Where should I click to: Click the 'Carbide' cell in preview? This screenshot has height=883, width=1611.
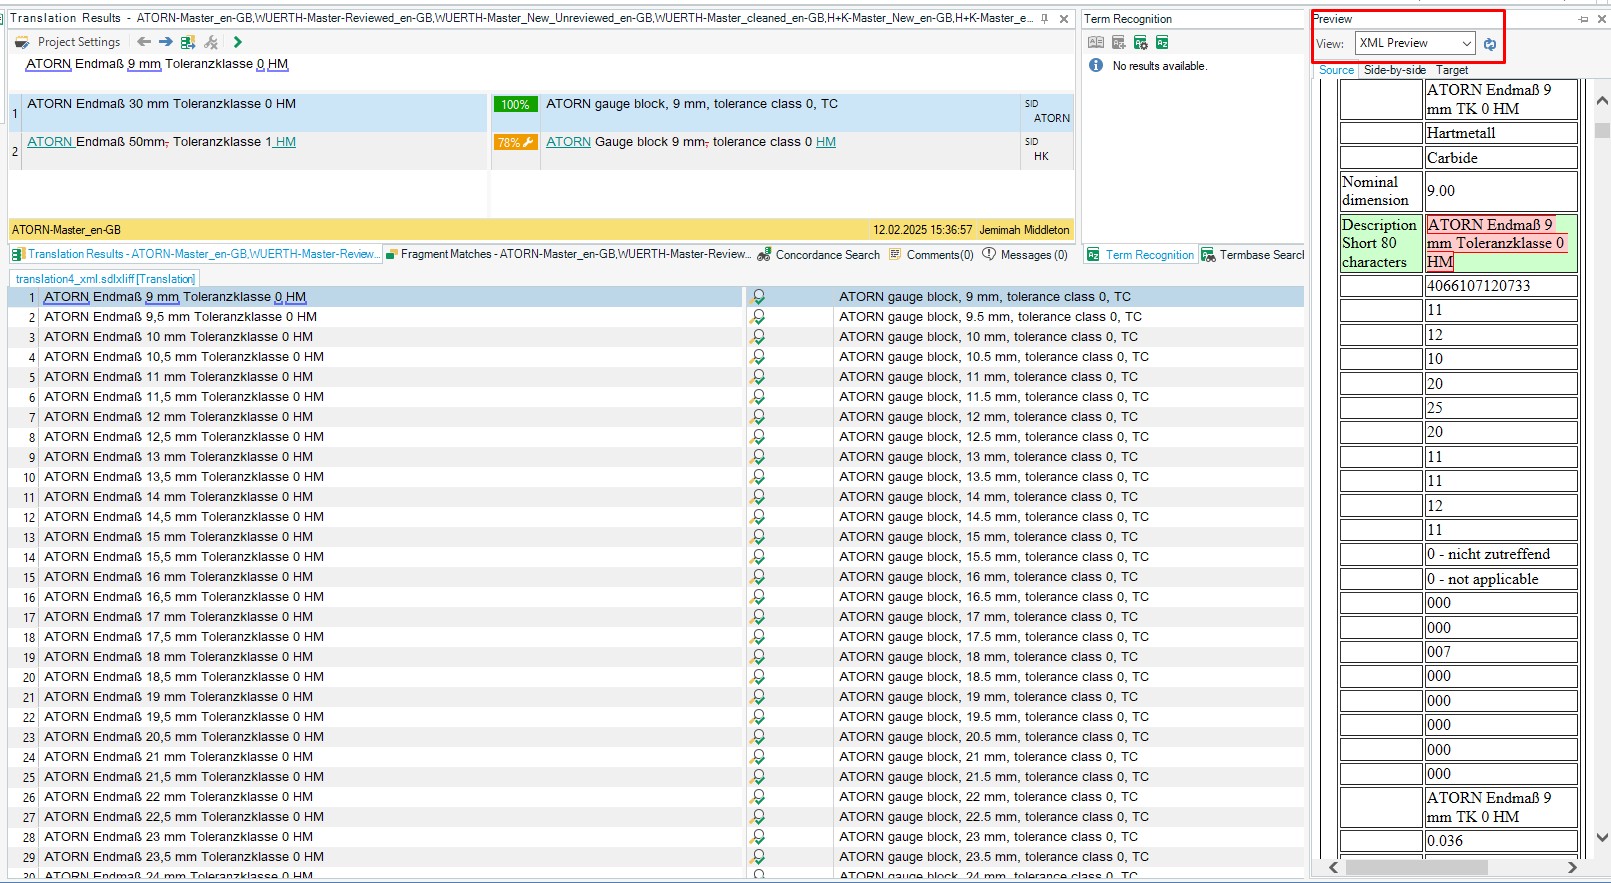click(1500, 158)
